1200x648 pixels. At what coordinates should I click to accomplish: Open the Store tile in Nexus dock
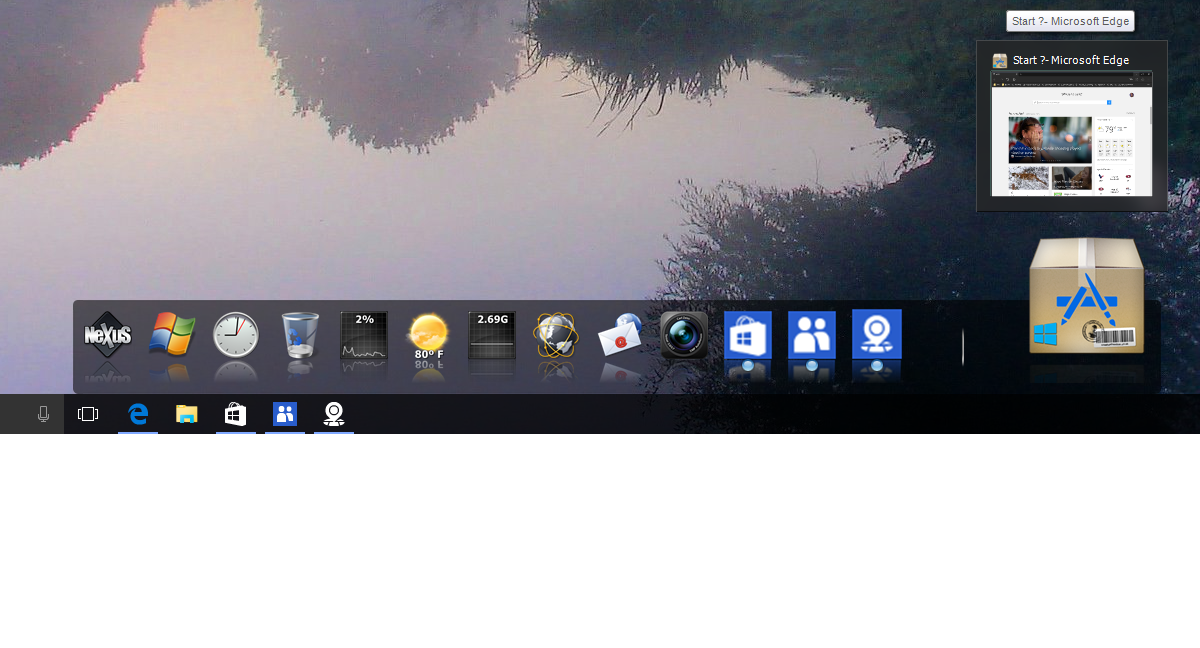[x=748, y=335]
